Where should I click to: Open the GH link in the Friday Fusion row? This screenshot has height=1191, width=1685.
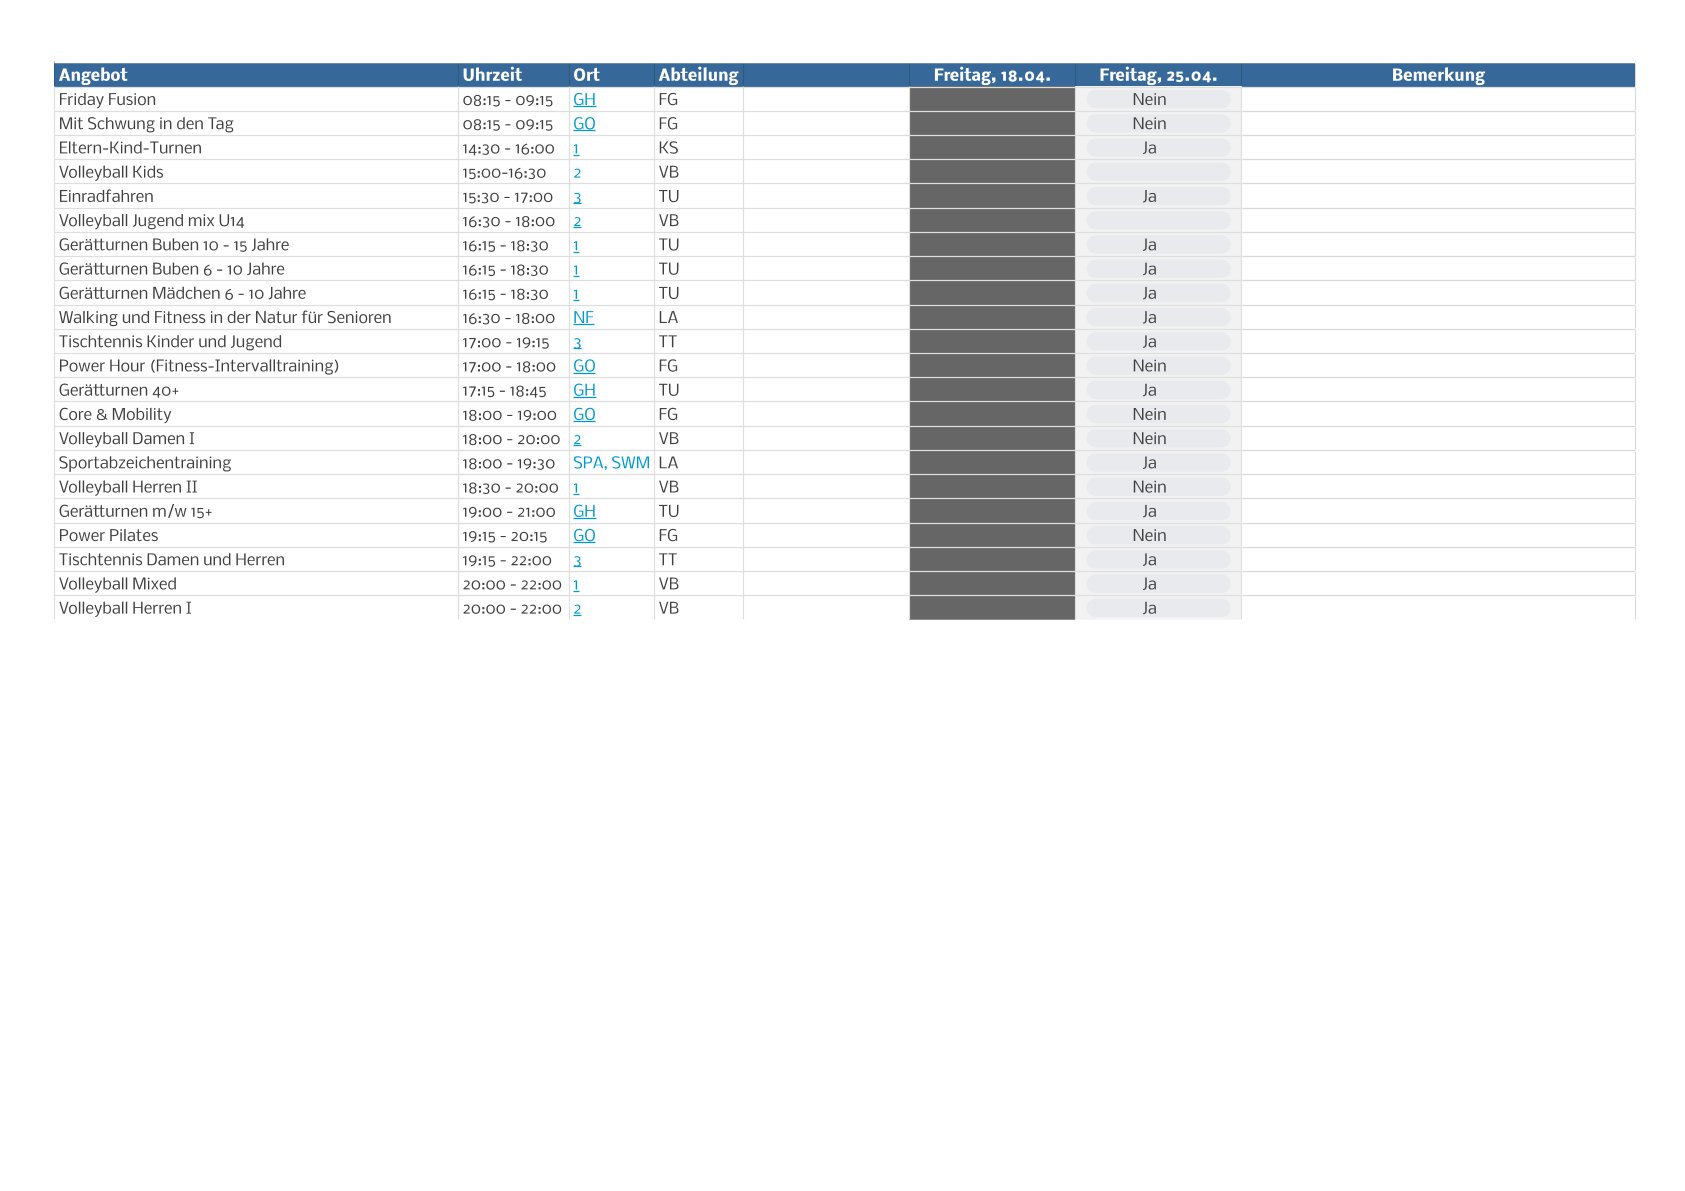tap(584, 100)
